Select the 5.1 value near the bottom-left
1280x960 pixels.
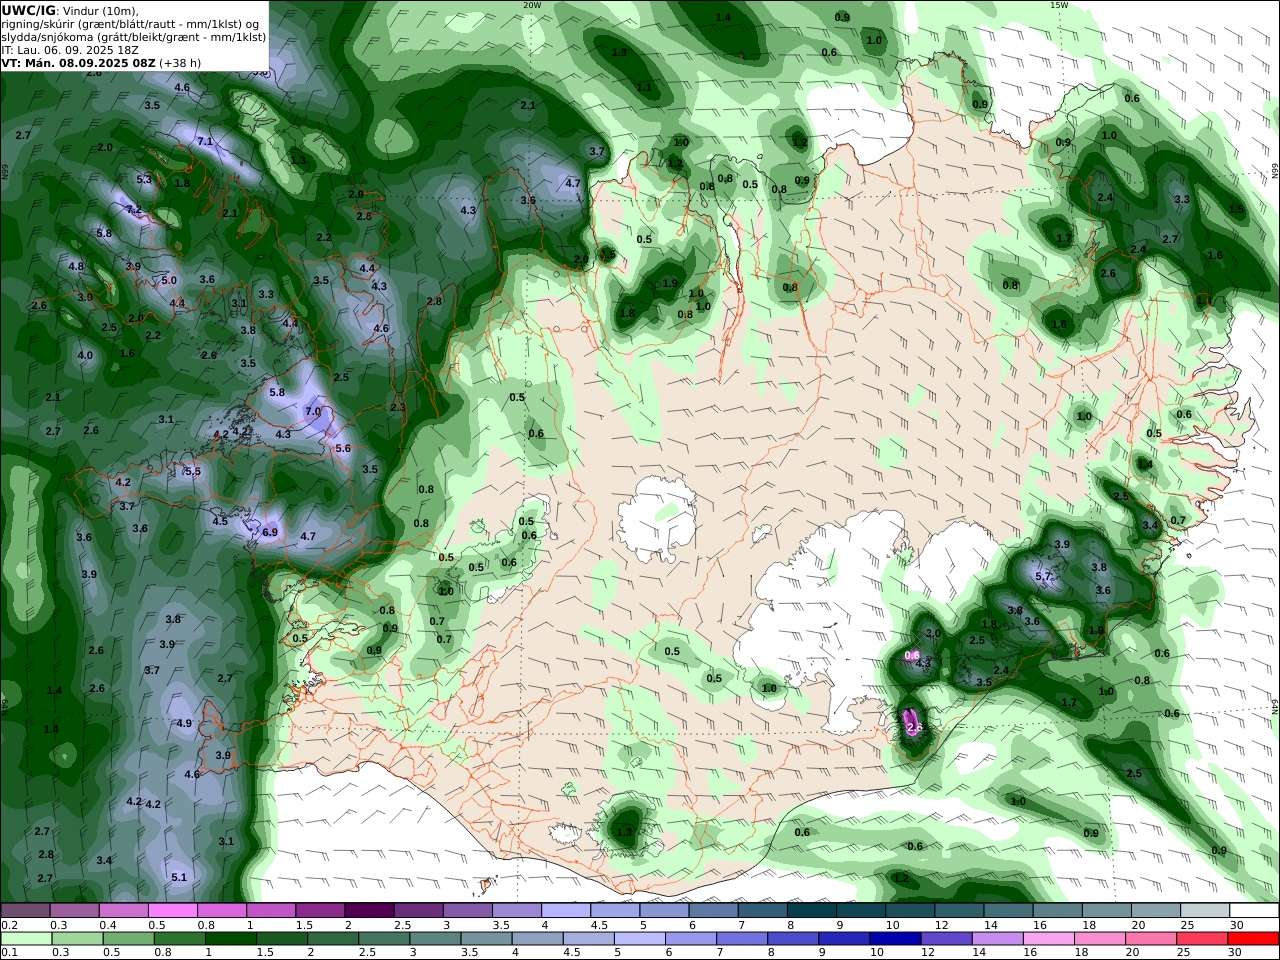179,877
